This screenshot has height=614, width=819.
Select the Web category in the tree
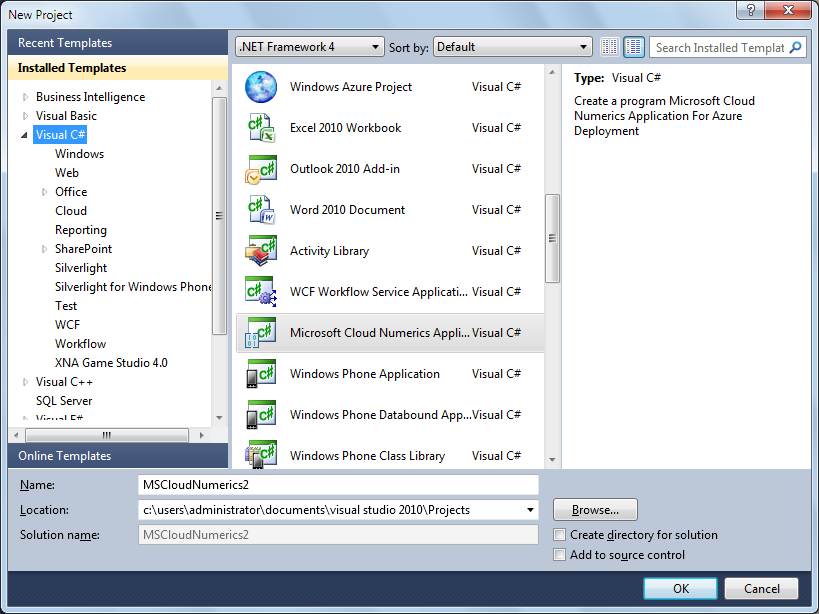click(67, 173)
